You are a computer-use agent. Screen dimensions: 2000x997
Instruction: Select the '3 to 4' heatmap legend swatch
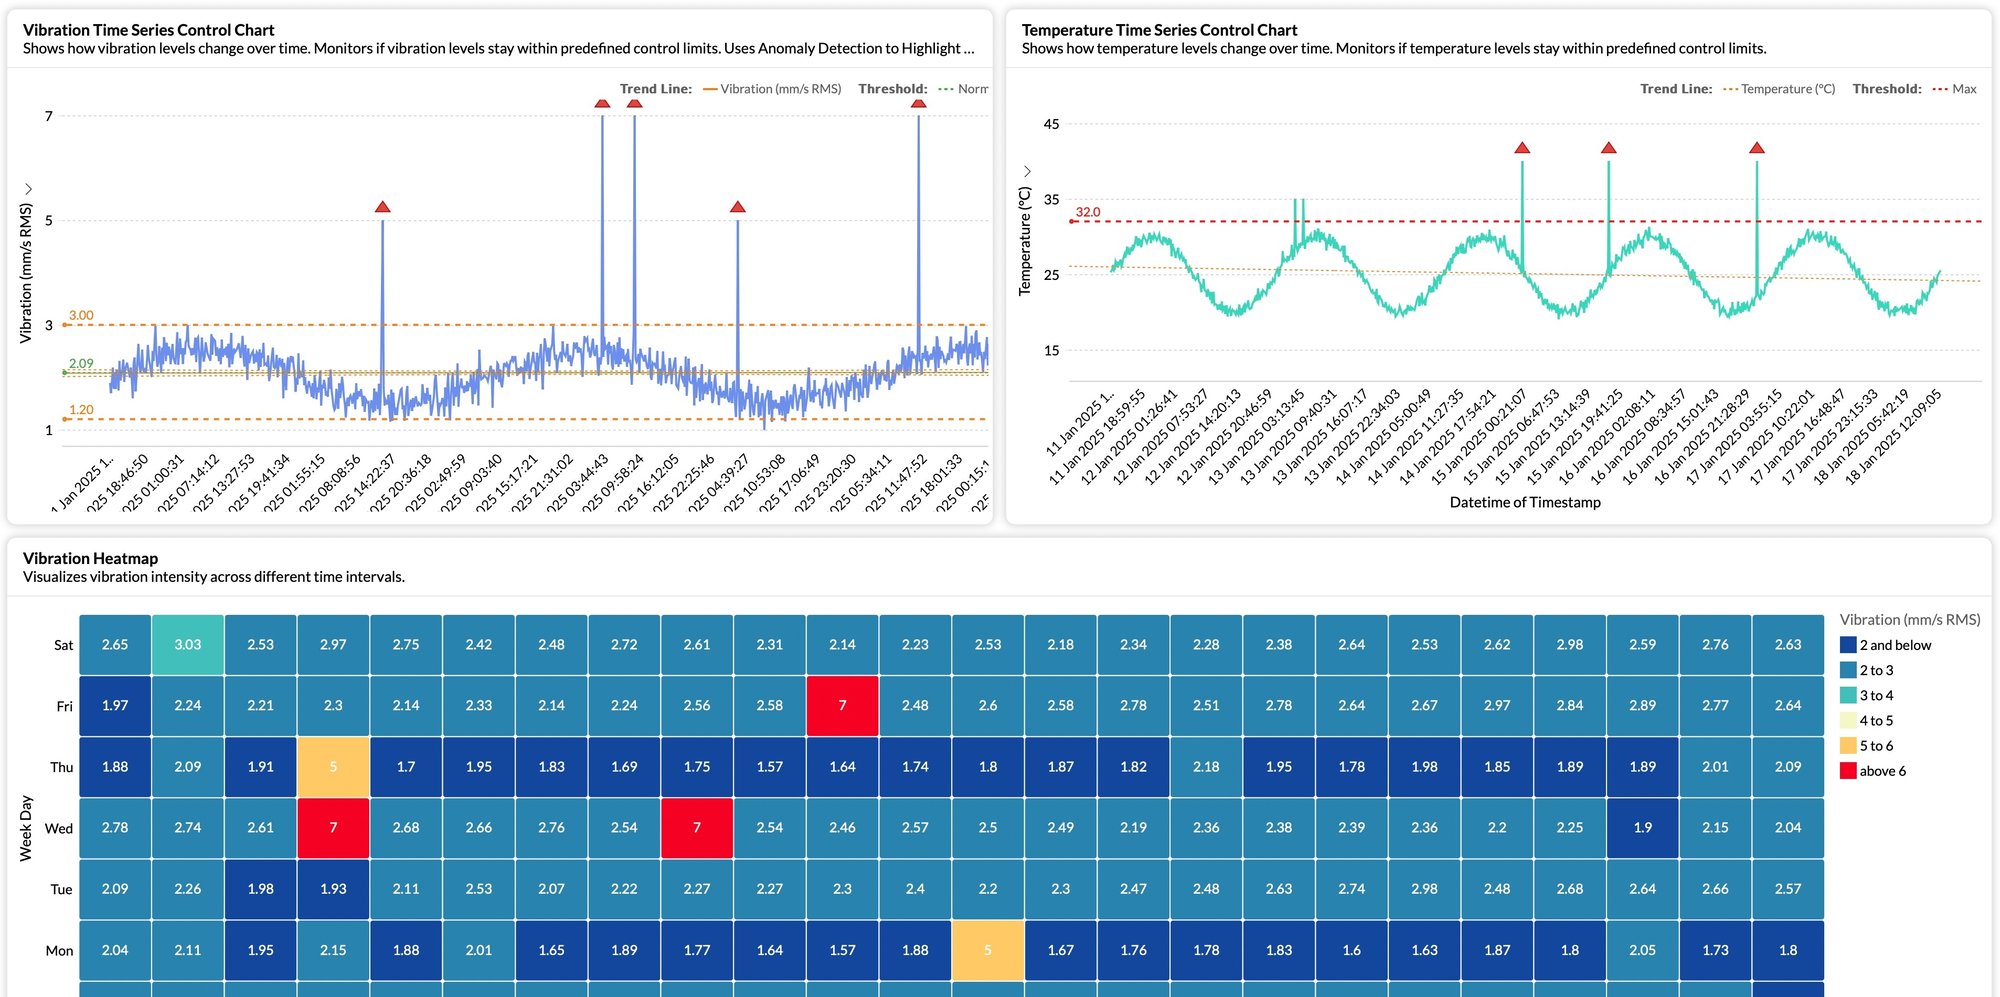point(1848,695)
